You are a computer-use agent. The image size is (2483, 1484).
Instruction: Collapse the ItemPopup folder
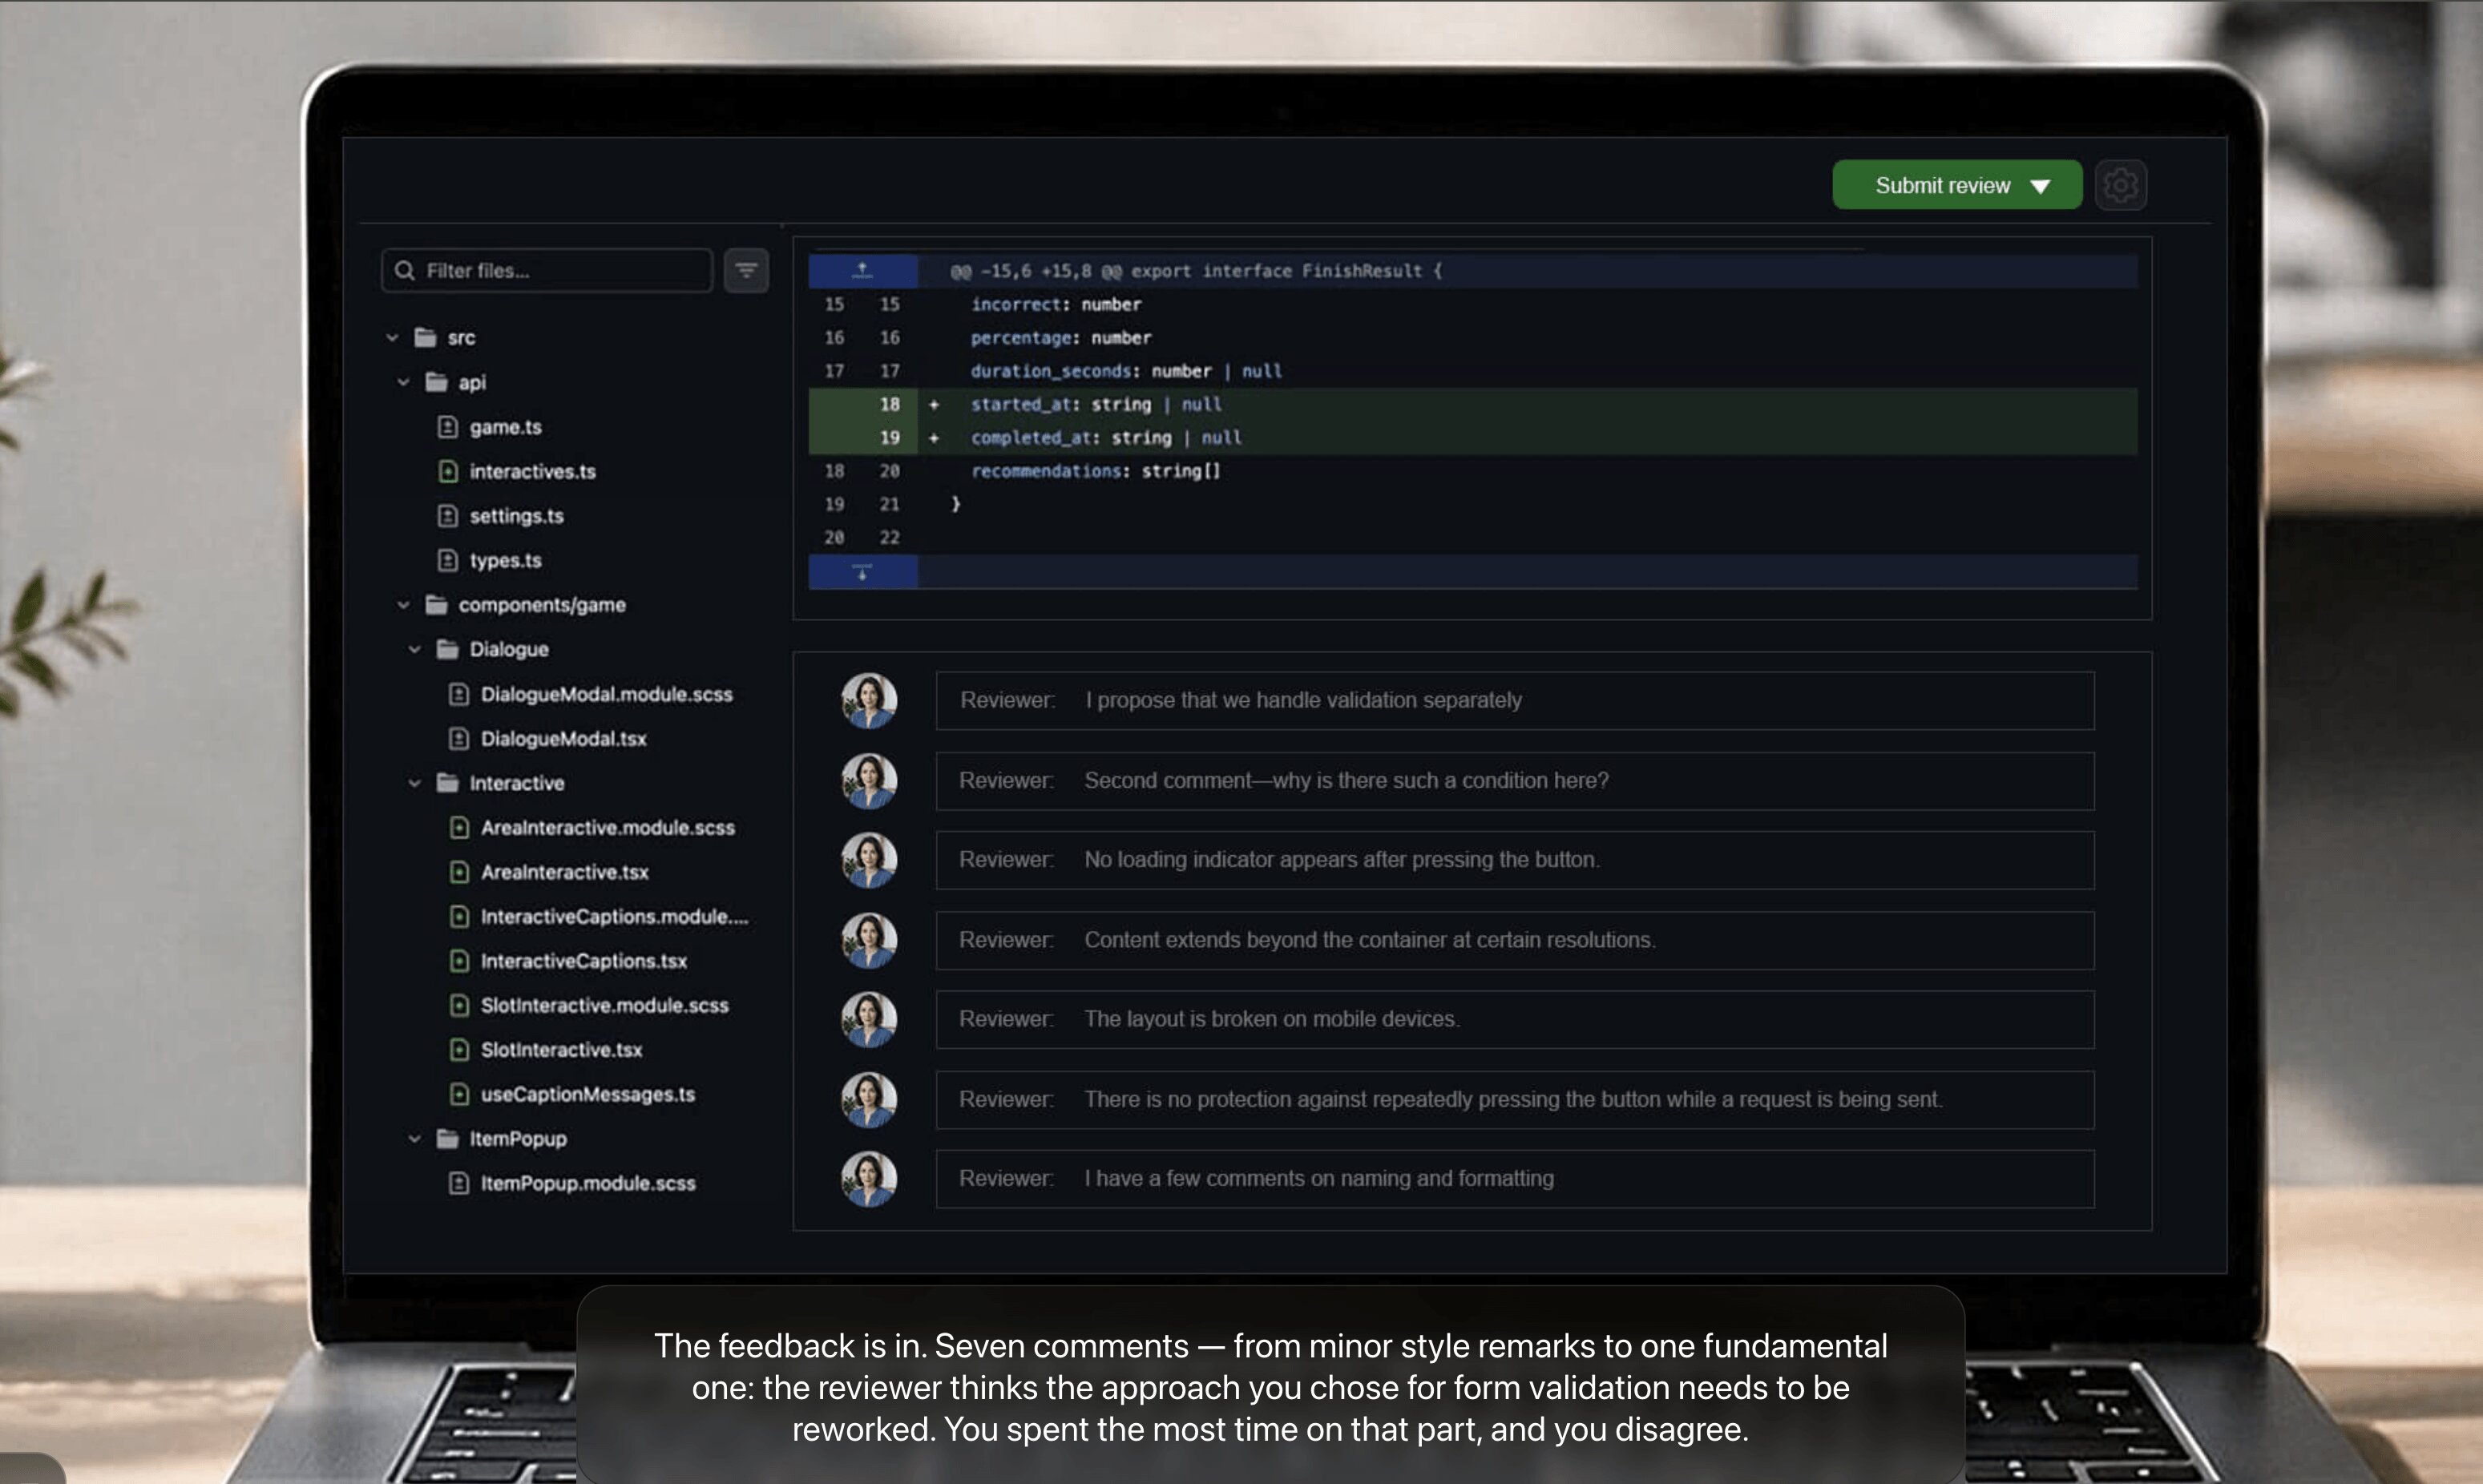tap(414, 1139)
